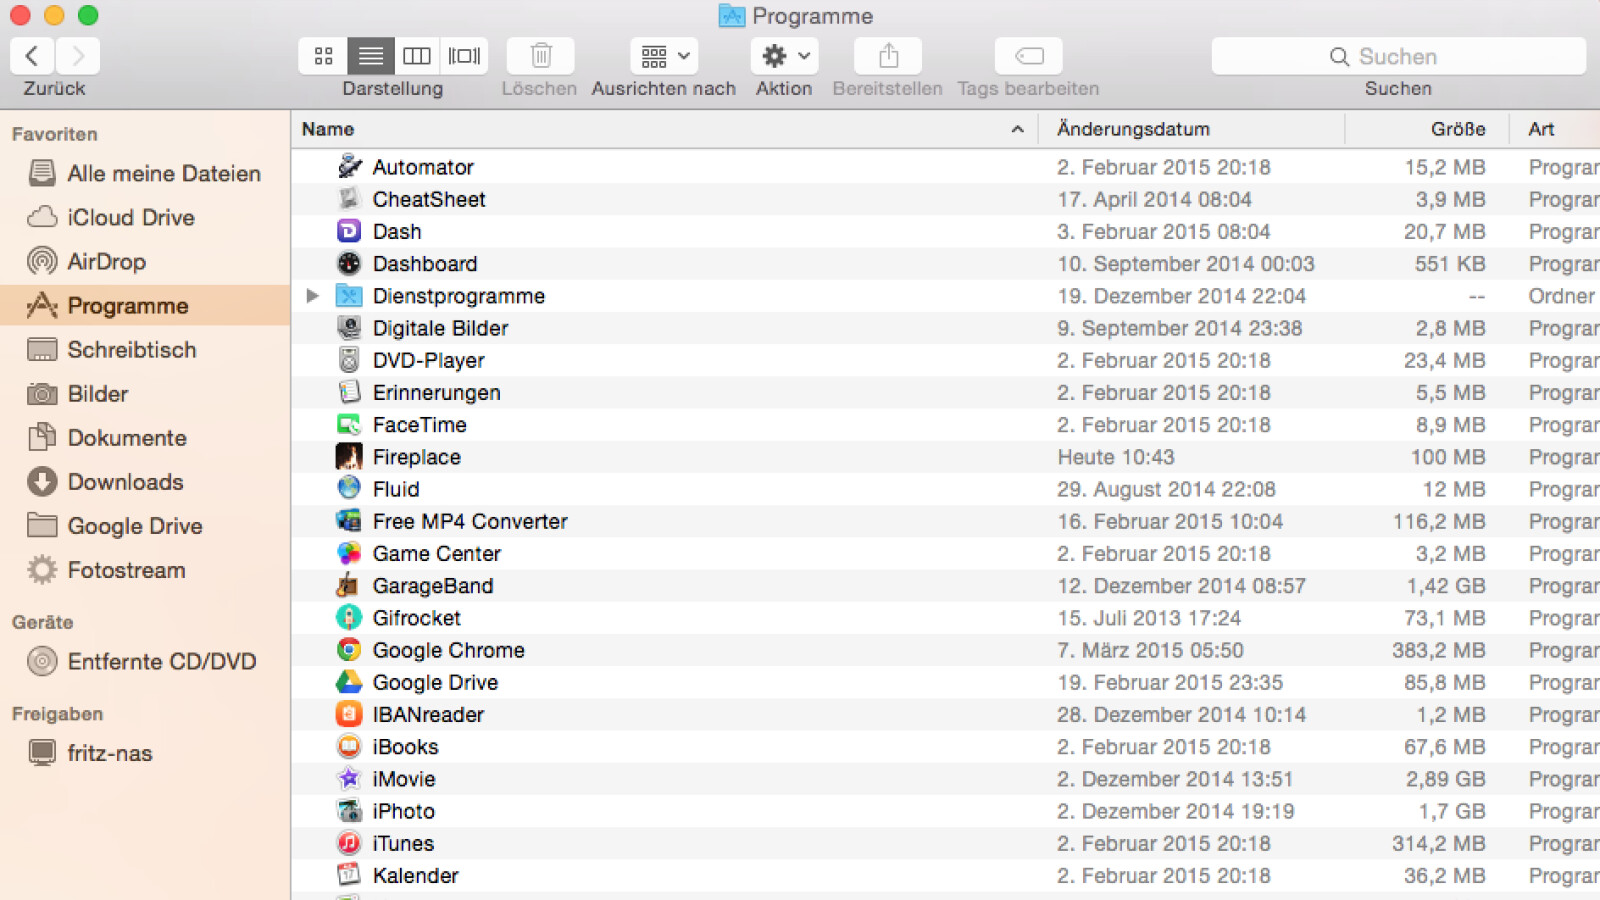Open Alle meine Dateien in sidebar
Image resolution: width=1600 pixels, height=900 pixels.
point(145,173)
